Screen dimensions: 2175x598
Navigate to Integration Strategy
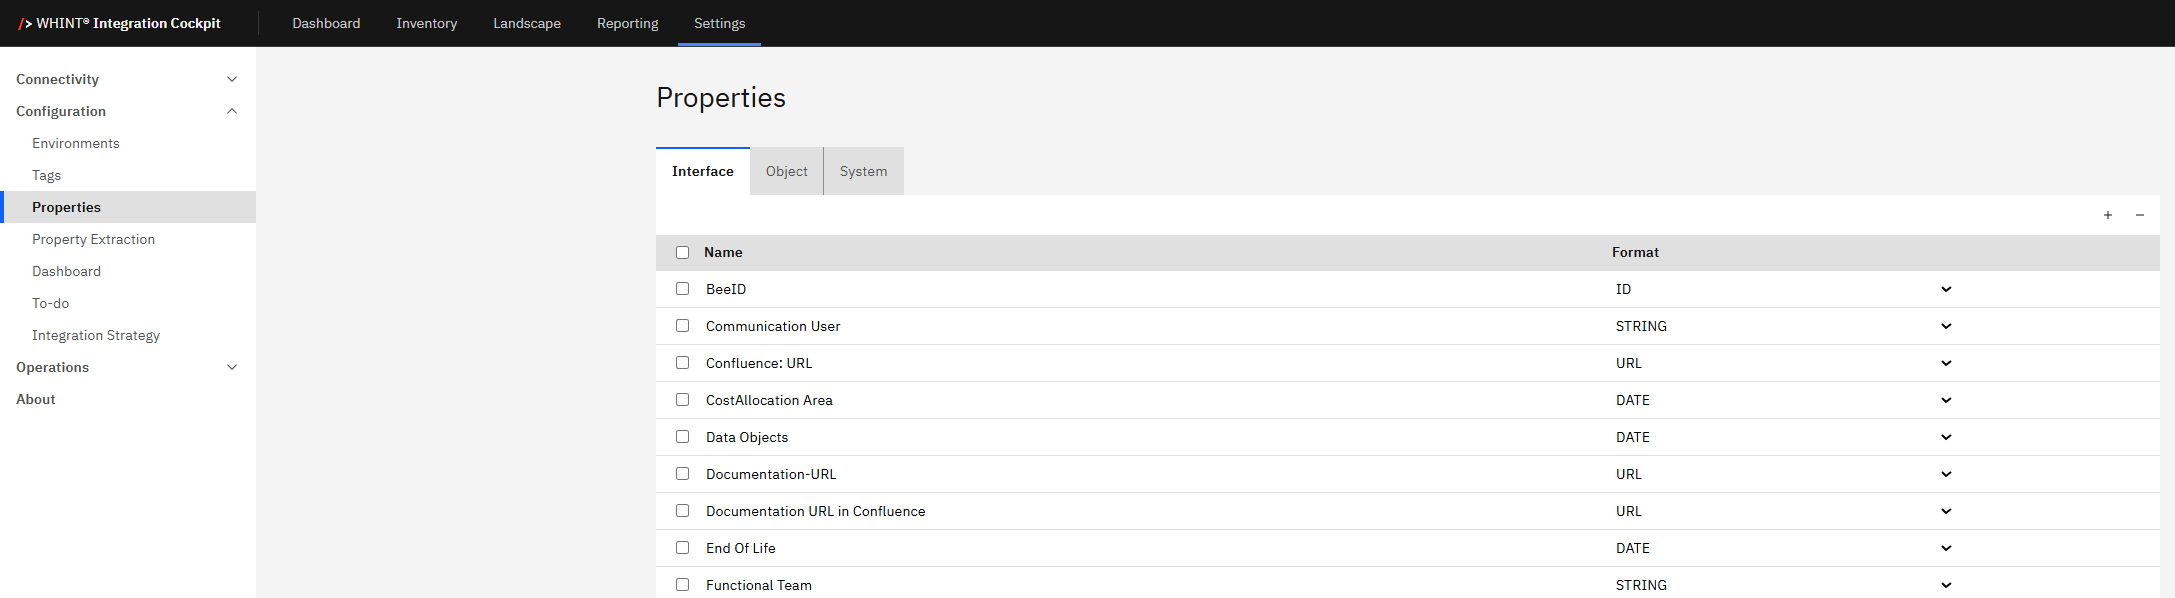pyautogui.click(x=96, y=335)
